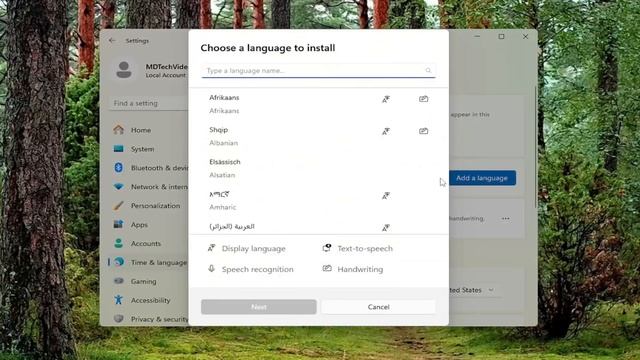Image resolution: width=640 pixels, height=360 pixels.
Task: Select the Arabic language entry at list bottom
Action: pos(318,227)
